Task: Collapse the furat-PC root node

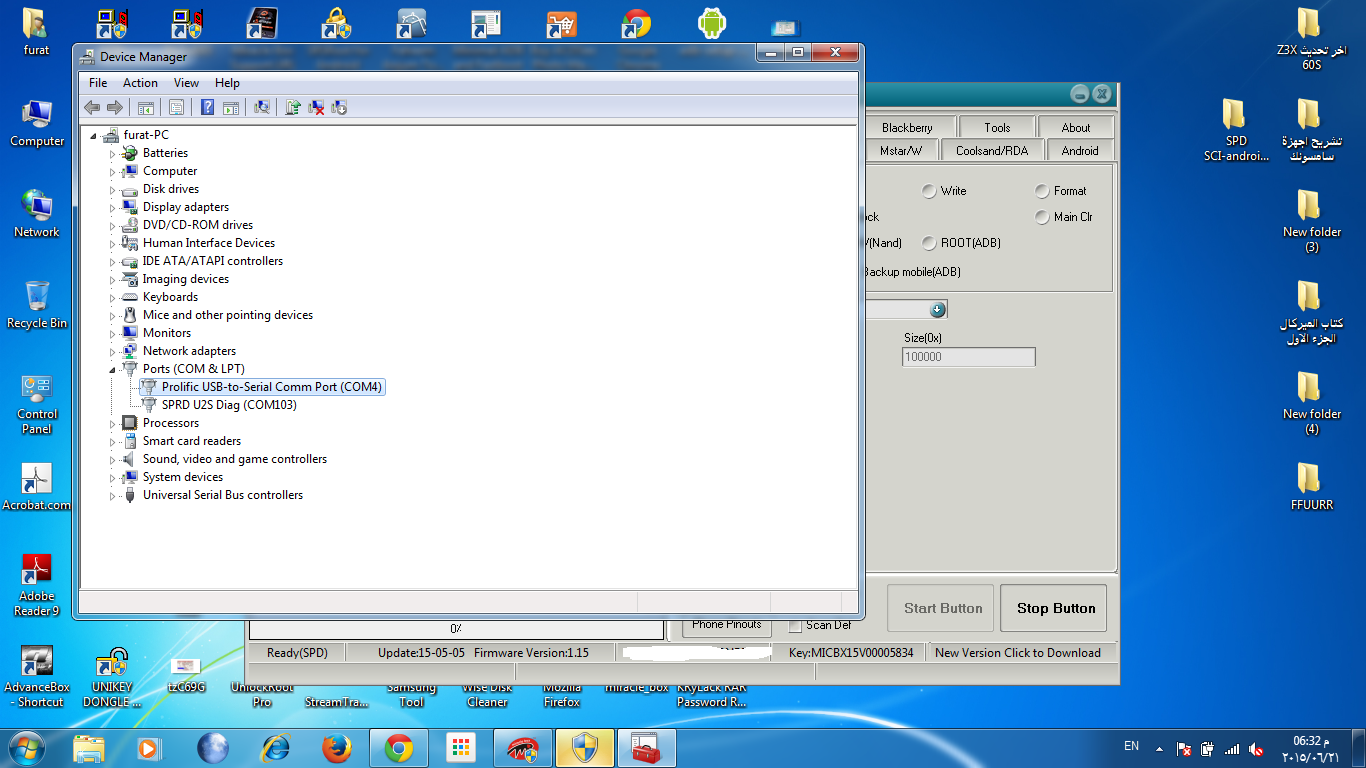Action: [x=94, y=136]
